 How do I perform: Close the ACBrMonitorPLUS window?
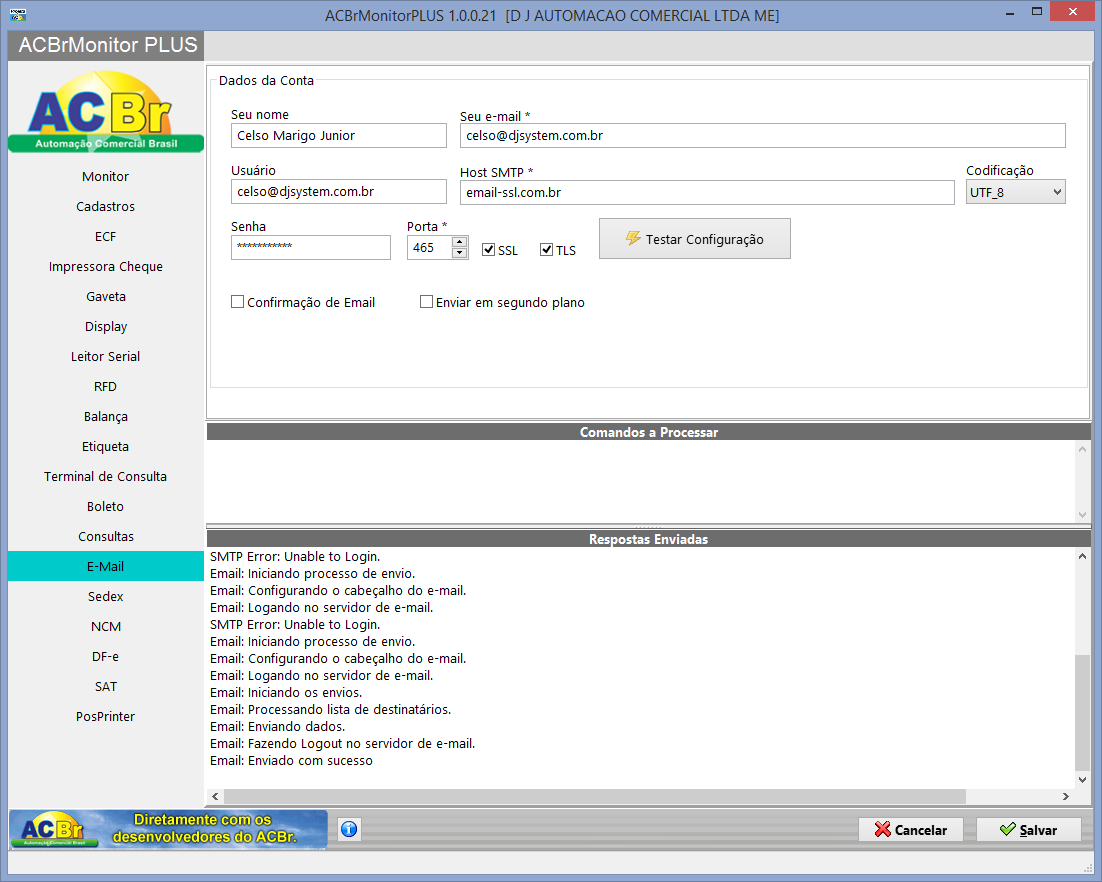point(1073,11)
